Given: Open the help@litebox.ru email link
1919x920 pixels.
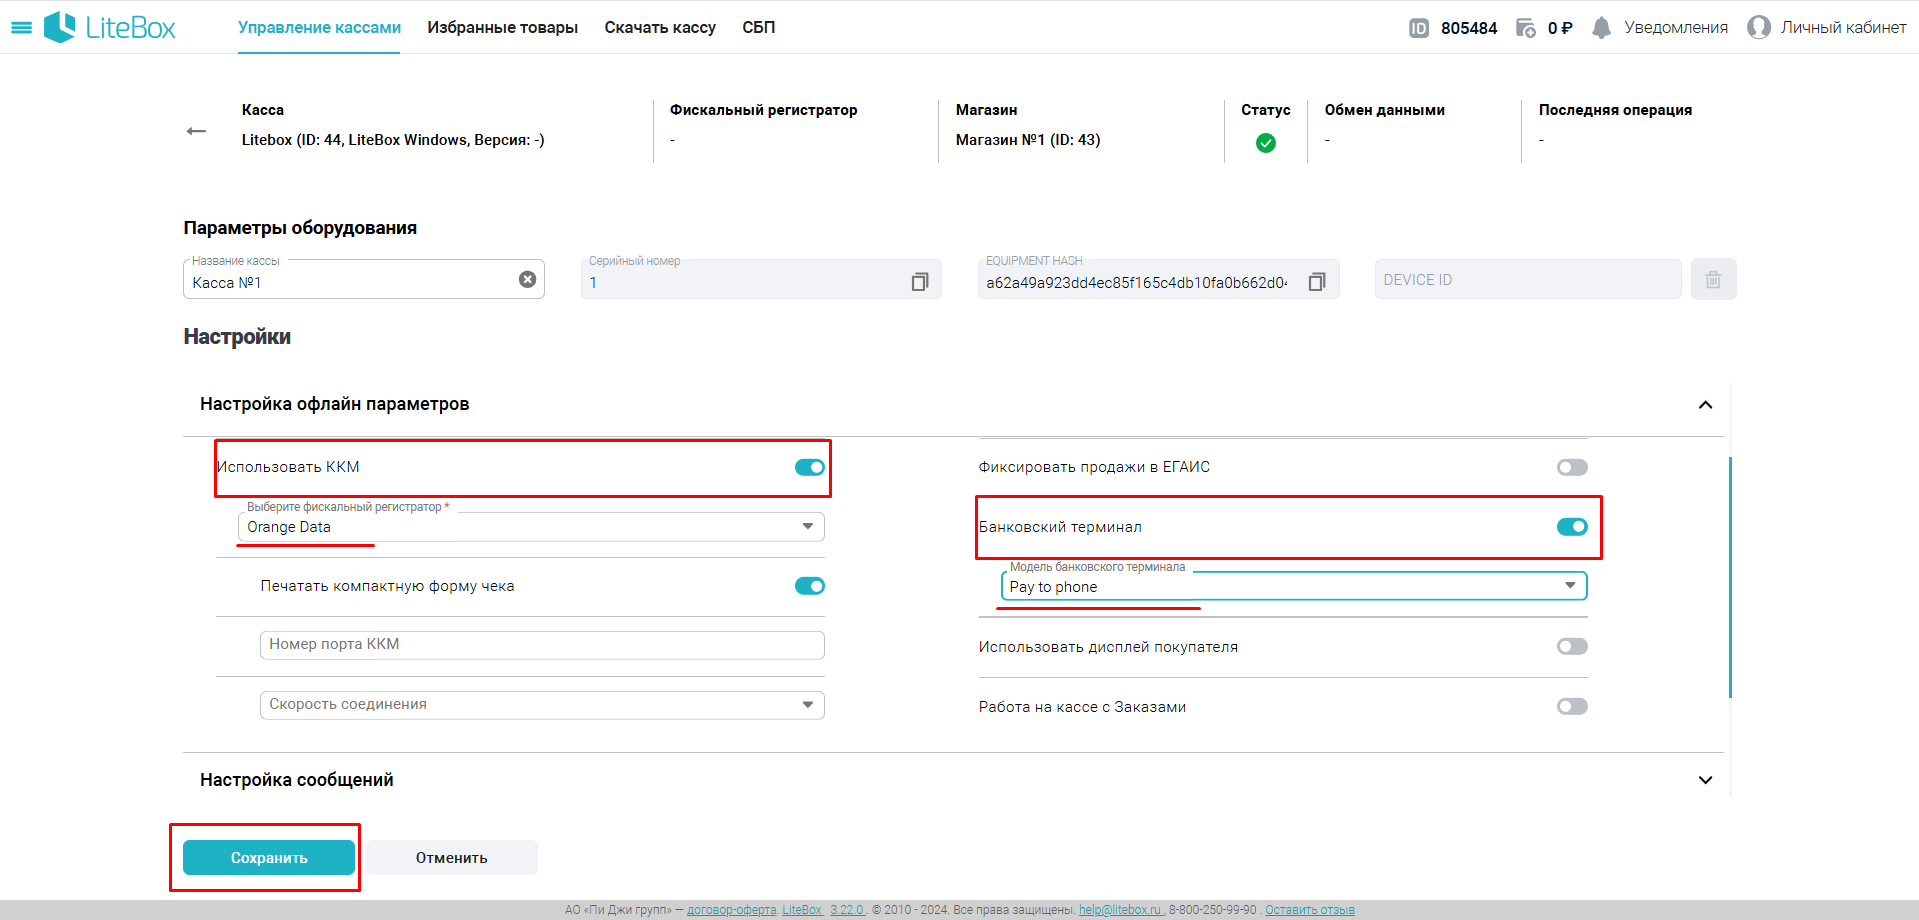Looking at the screenshot, I should coord(1121,910).
